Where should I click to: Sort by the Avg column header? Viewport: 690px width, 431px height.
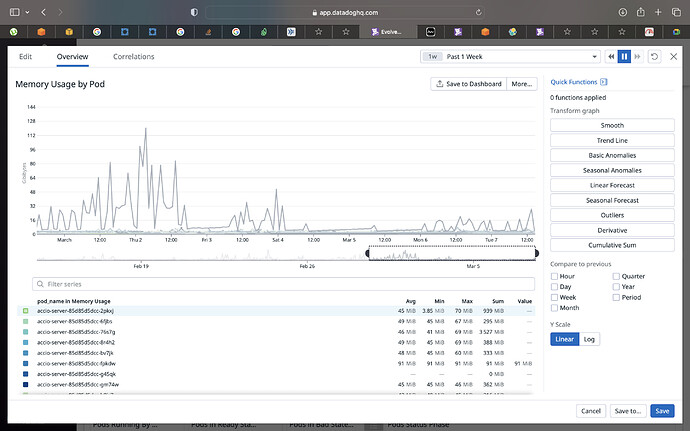410,301
